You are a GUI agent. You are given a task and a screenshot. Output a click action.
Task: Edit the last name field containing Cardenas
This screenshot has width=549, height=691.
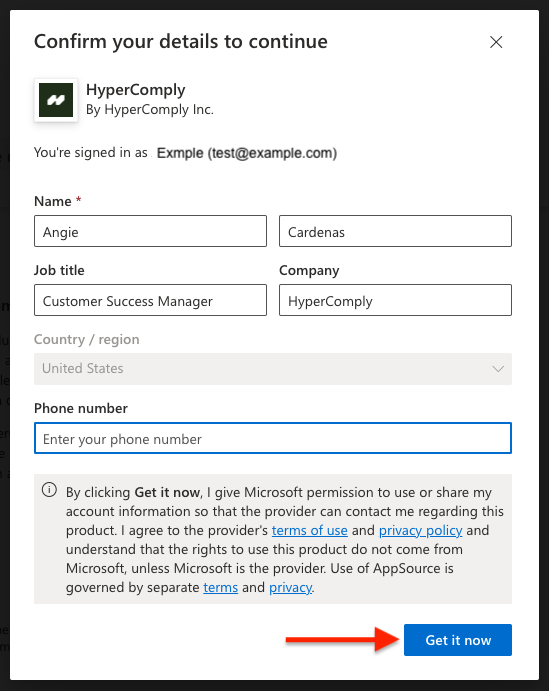click(395, 231)
